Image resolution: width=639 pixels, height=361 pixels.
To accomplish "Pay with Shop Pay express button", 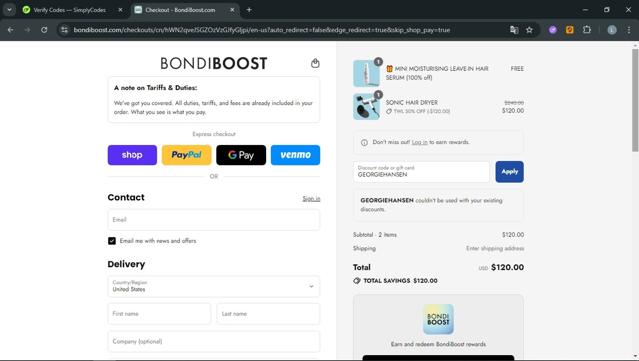I will click(x=132, y=155).
